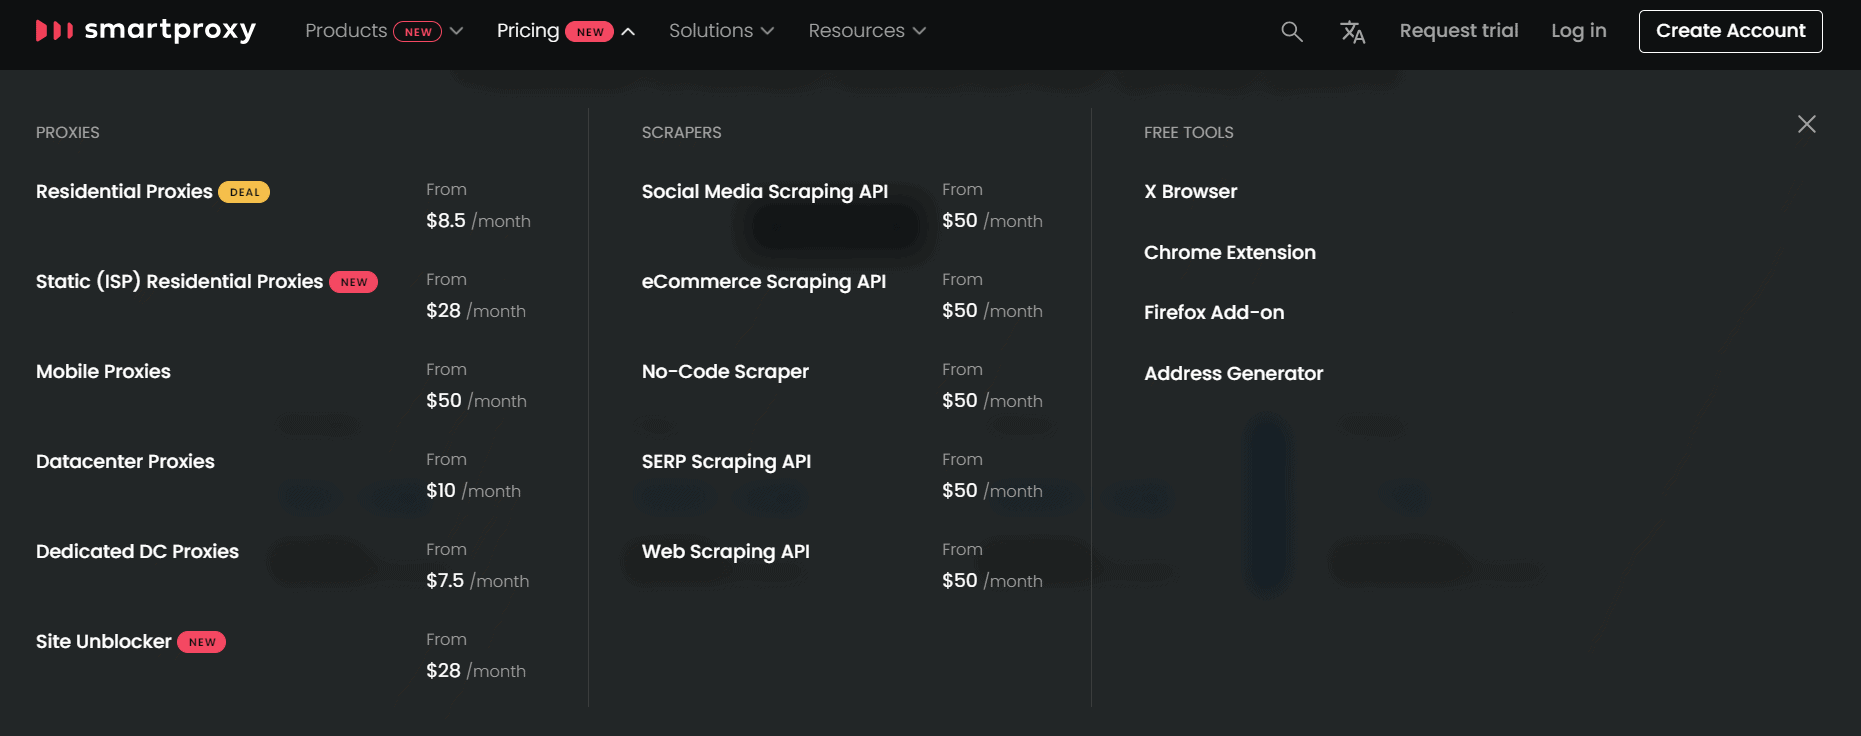
Task: Open Mobile Proxies pricing
Action: [103, 371]
